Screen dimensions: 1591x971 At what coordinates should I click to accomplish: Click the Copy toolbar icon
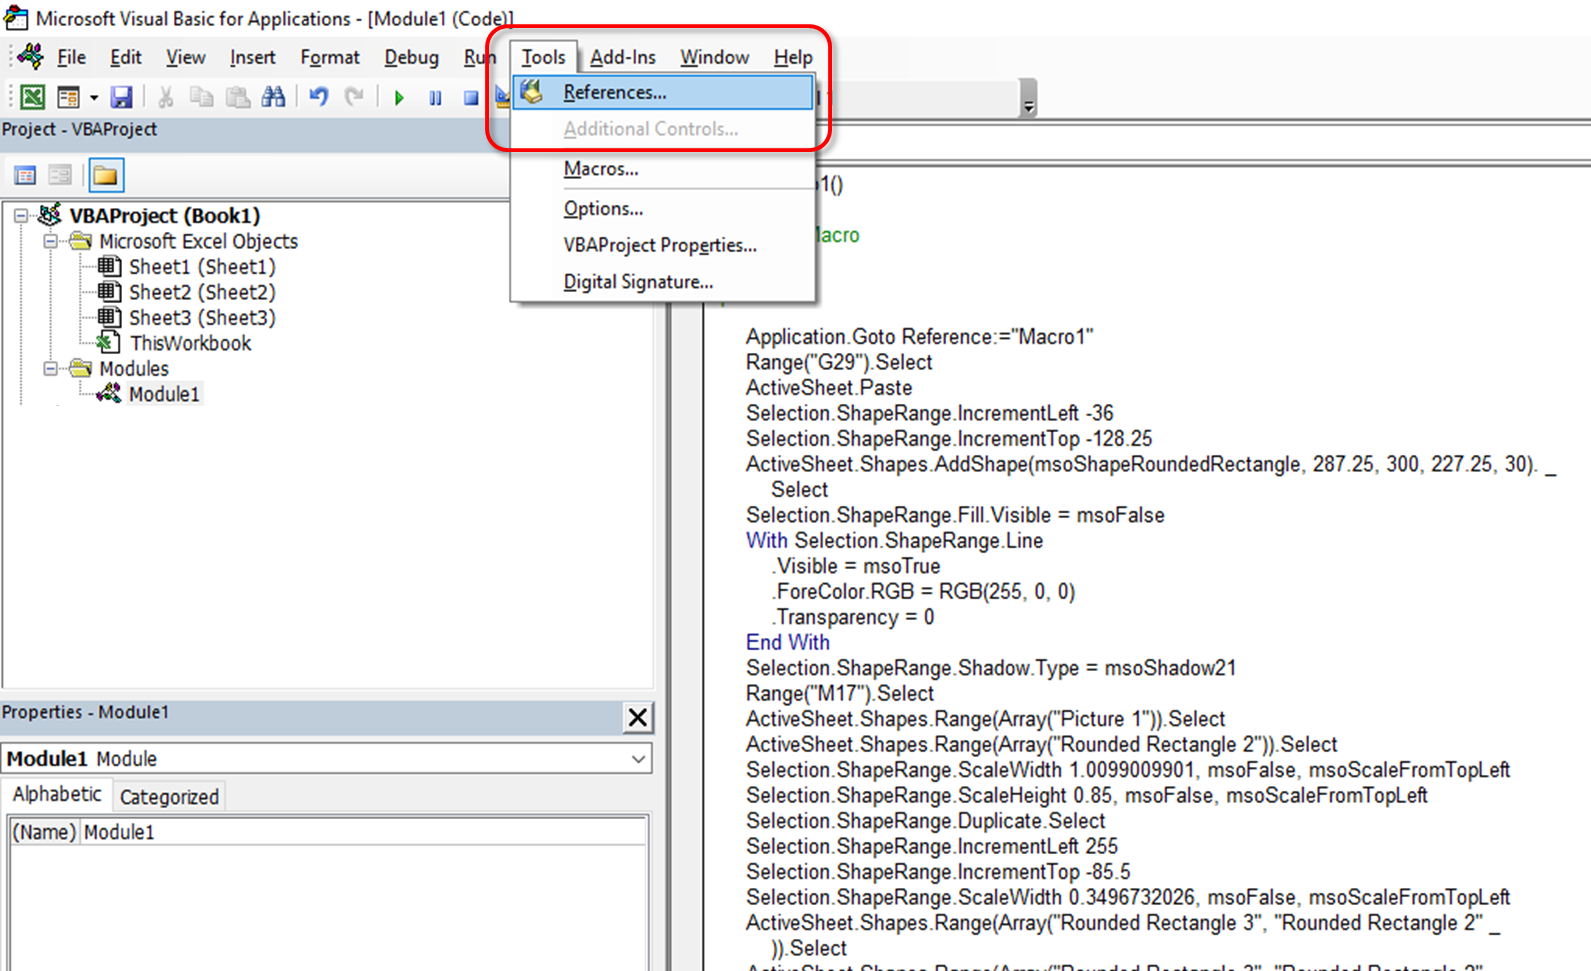202,97
